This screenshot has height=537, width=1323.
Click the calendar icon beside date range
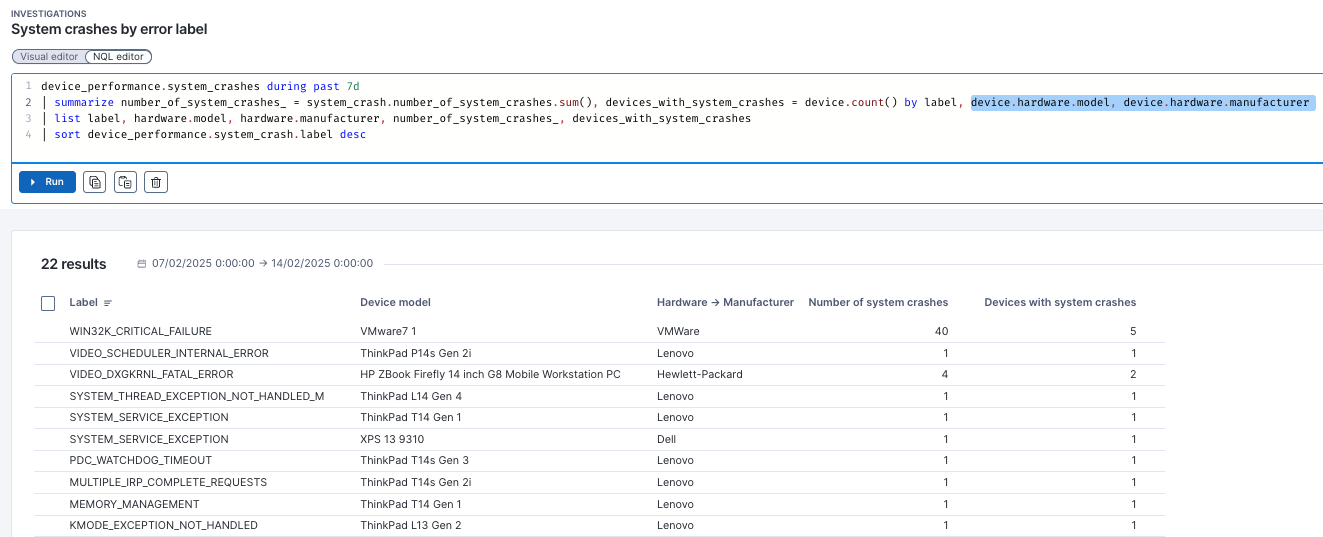[x=143, y=264]
